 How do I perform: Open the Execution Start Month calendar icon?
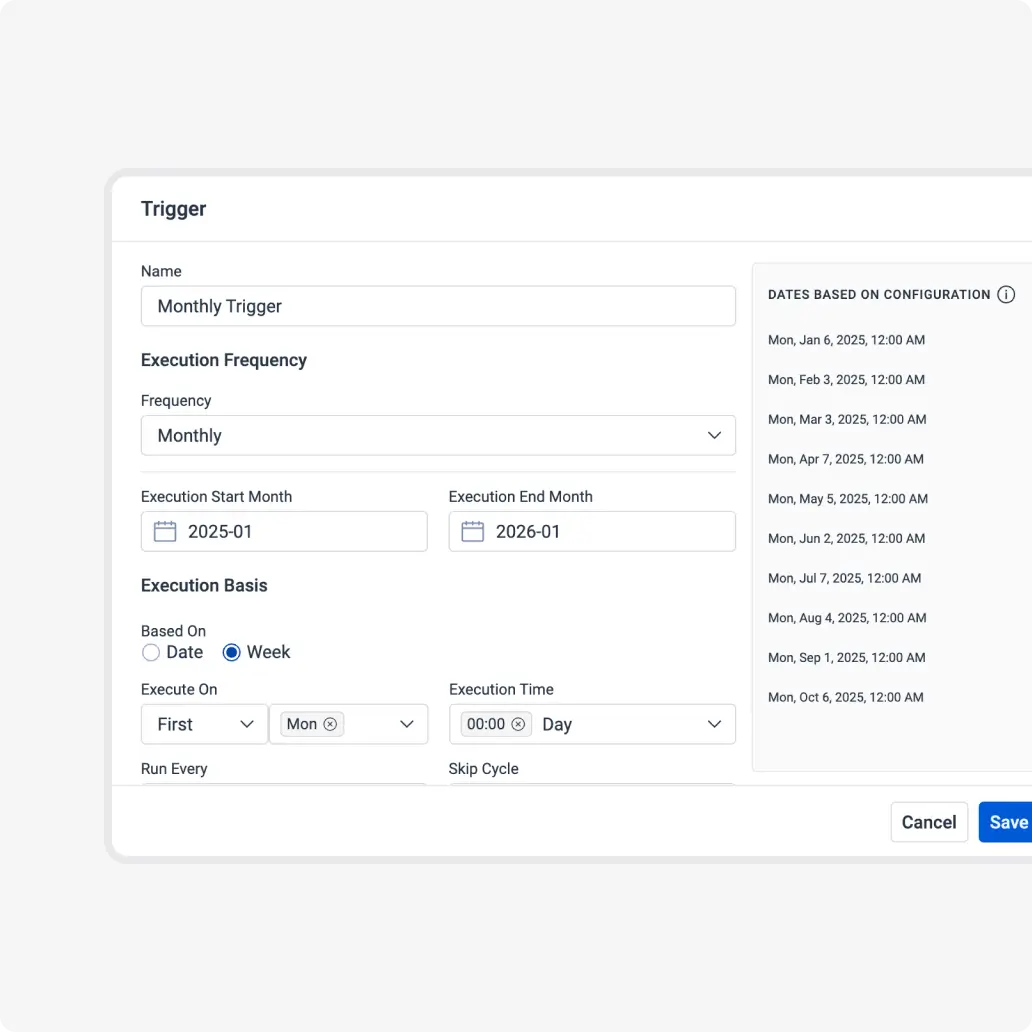click(165, 532)
